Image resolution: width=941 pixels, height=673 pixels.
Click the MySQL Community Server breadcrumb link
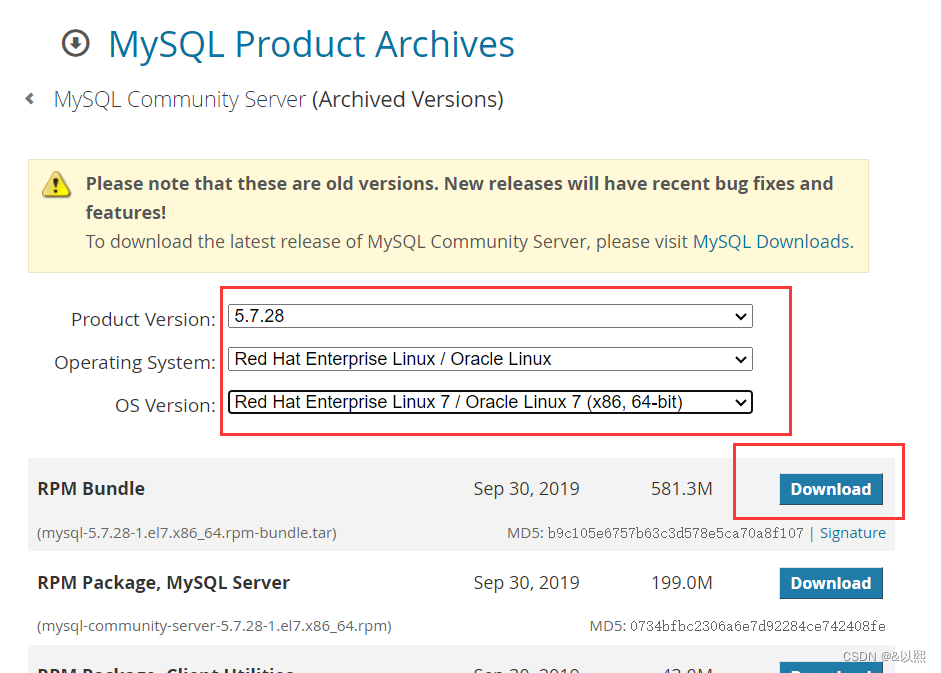180,99
